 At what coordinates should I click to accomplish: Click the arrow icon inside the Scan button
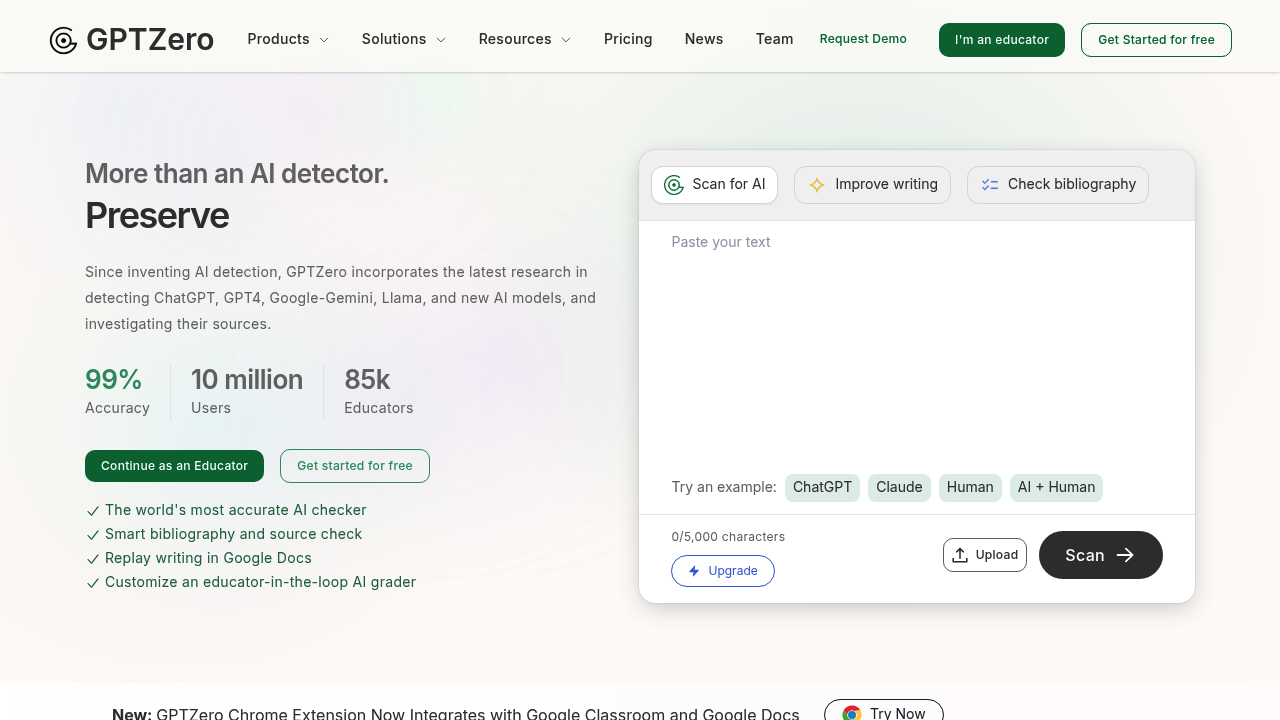click(1126, 555)
